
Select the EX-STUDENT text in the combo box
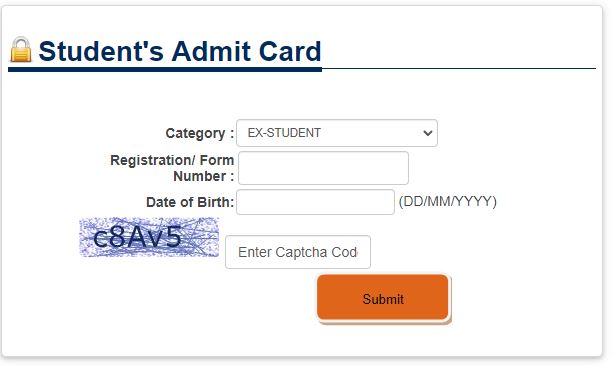click(x=284, y=133)
